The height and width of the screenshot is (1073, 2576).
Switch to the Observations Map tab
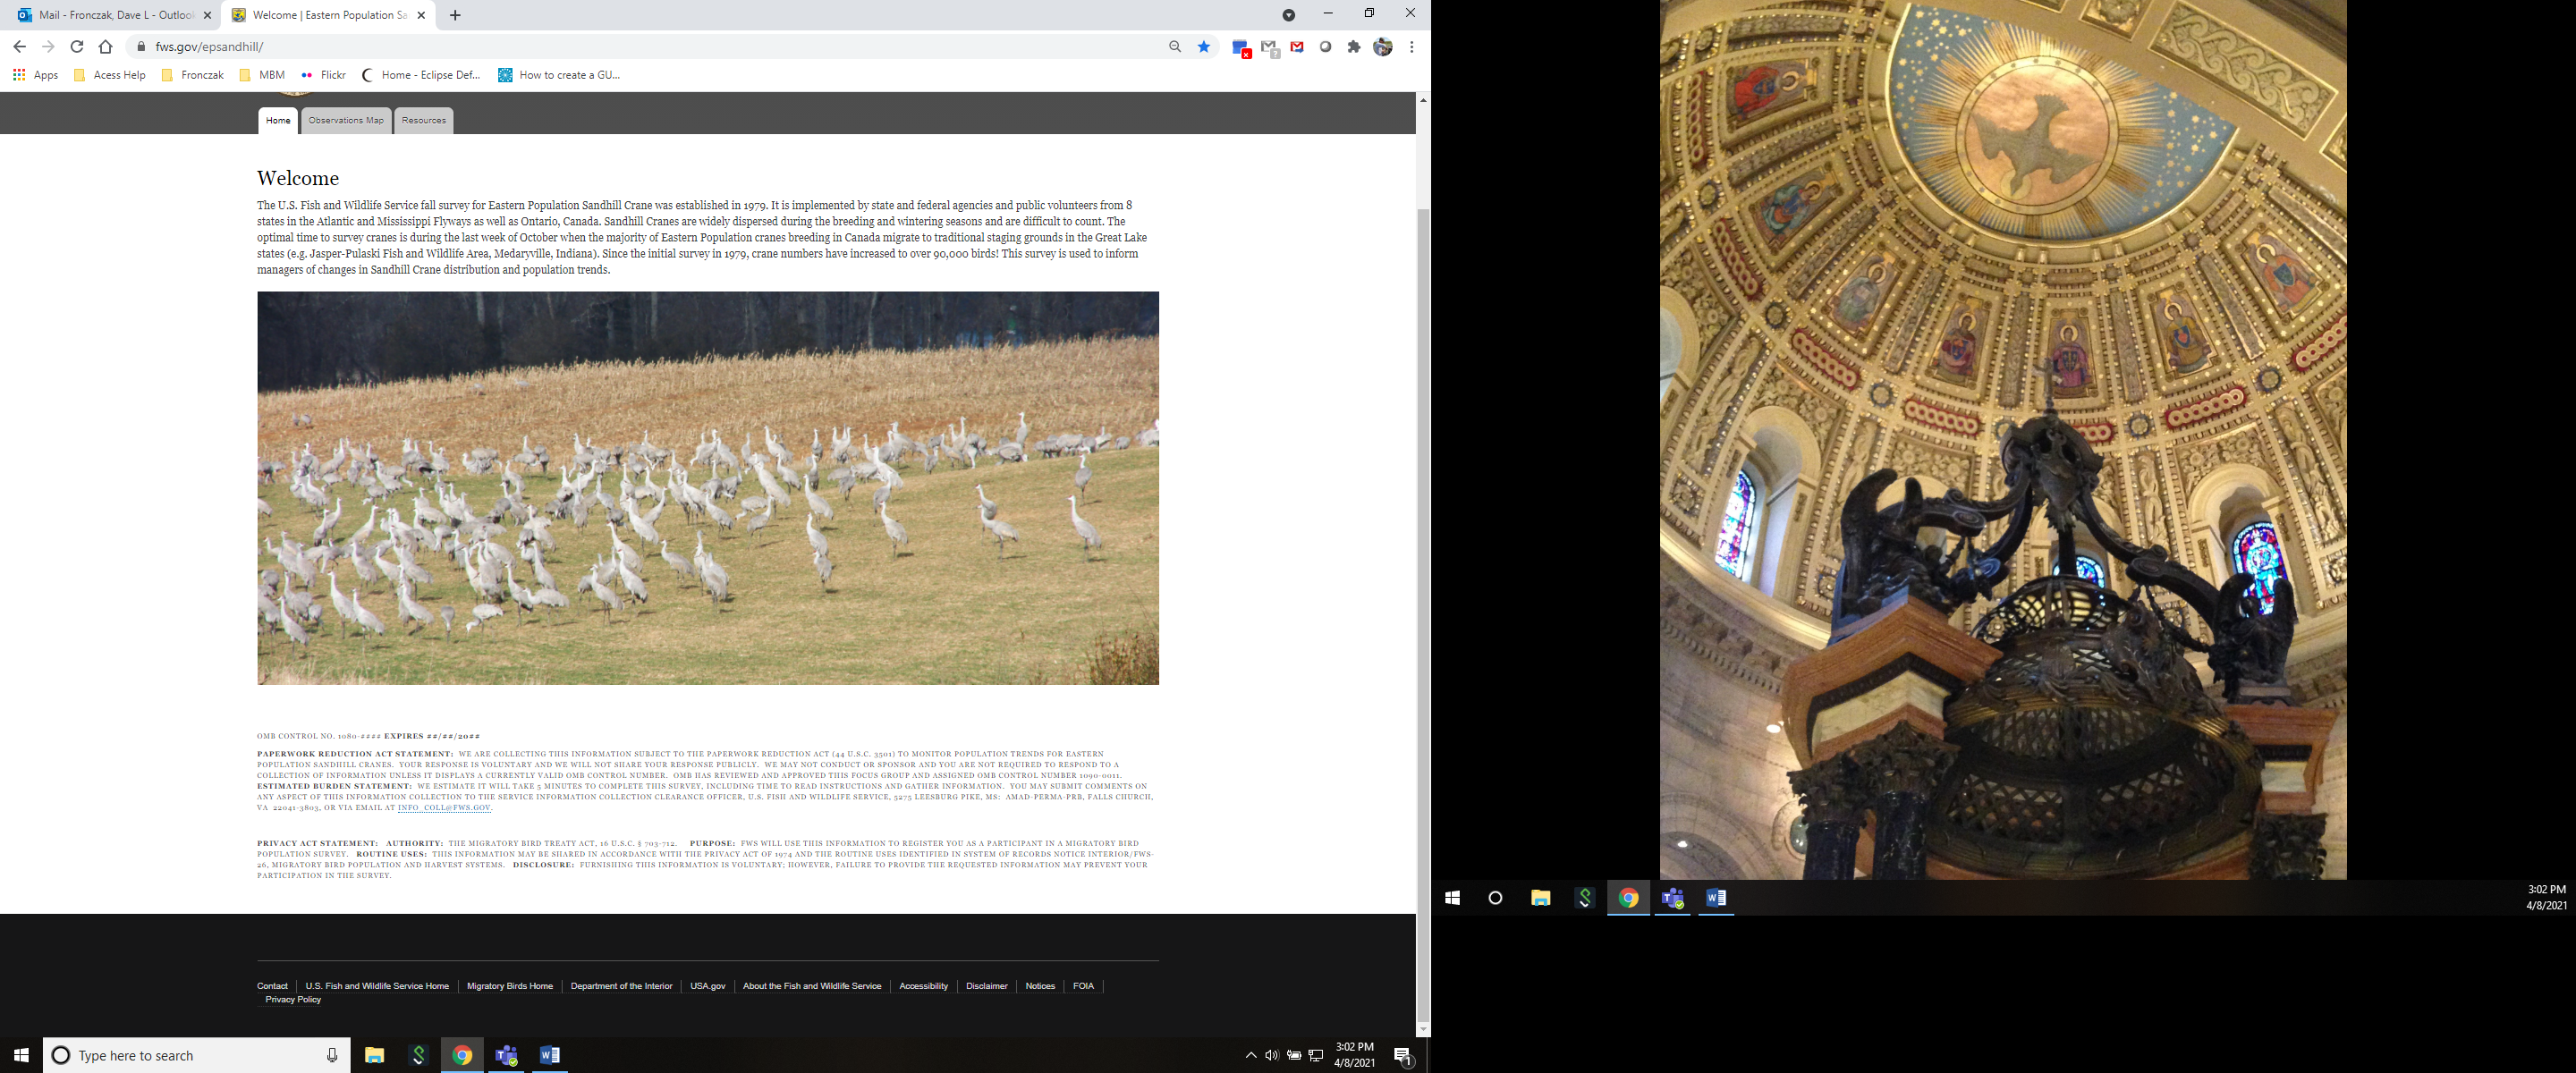346,120
